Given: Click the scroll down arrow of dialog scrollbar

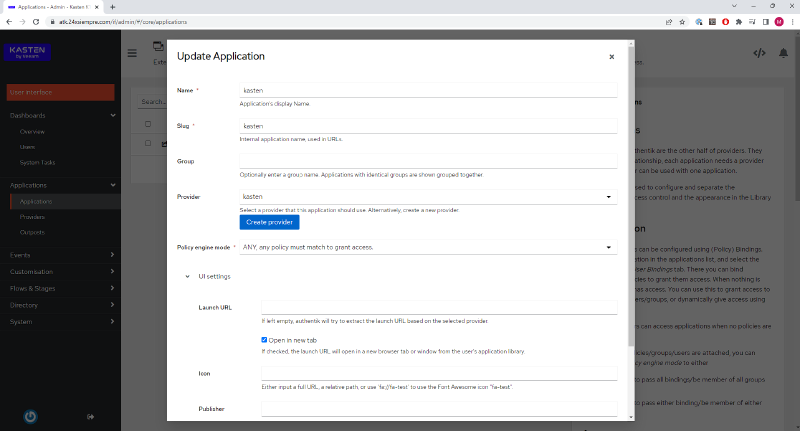Looking at the screenshot, I should coord(631,417).
